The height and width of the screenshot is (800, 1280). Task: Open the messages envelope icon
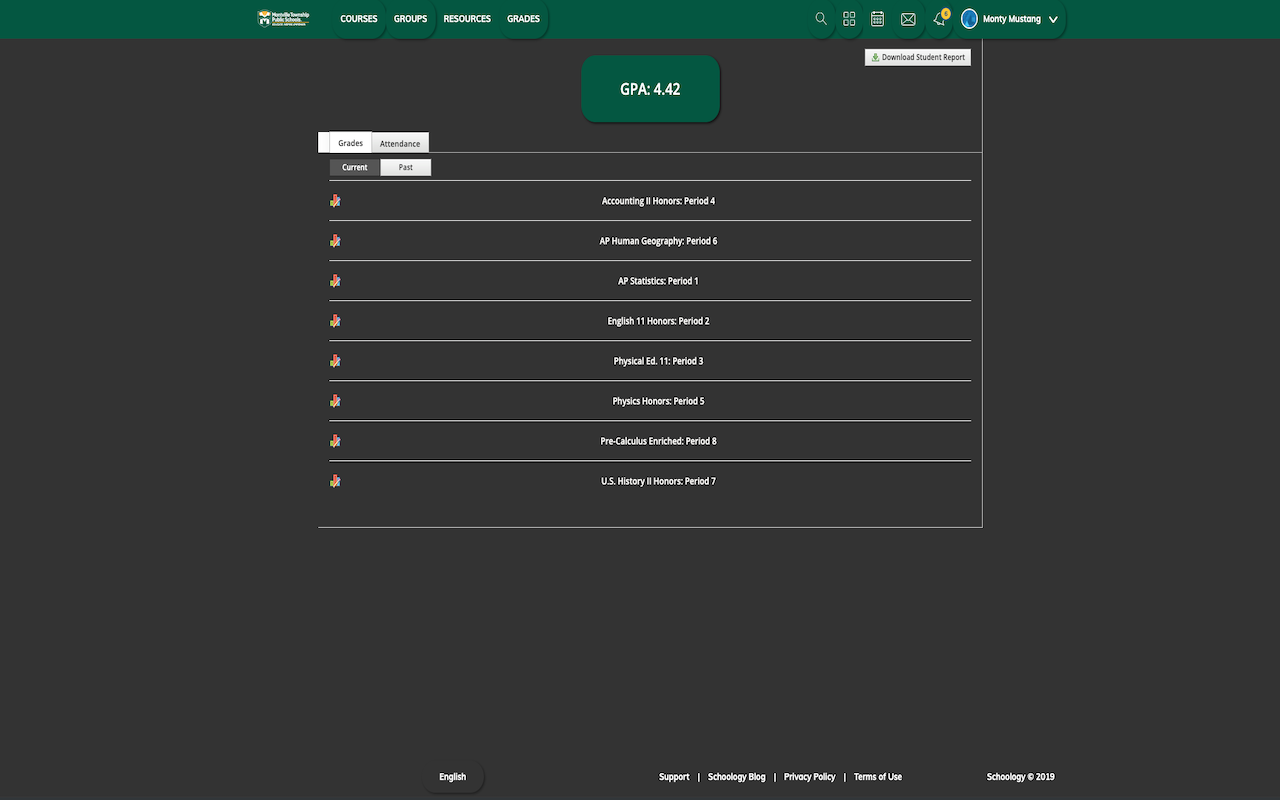(x=908, y=19)
